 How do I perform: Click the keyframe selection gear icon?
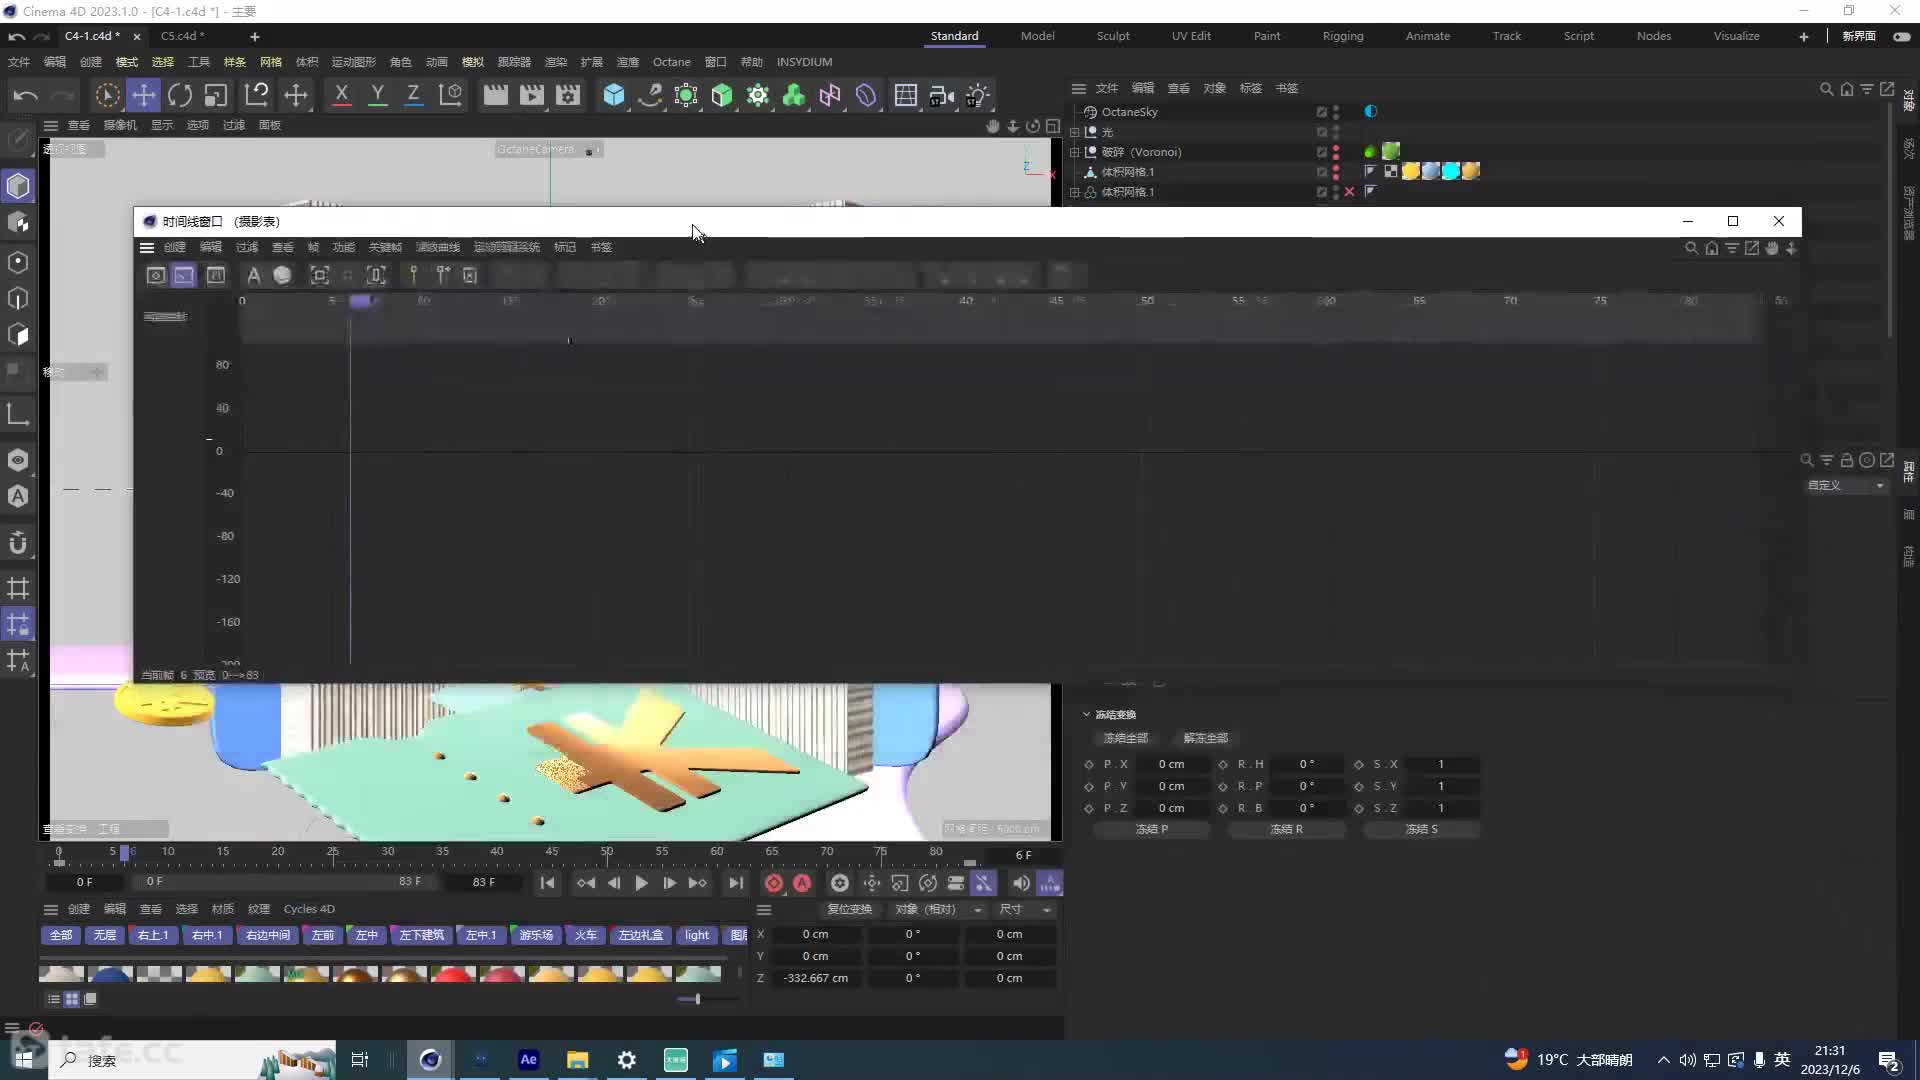840,883
